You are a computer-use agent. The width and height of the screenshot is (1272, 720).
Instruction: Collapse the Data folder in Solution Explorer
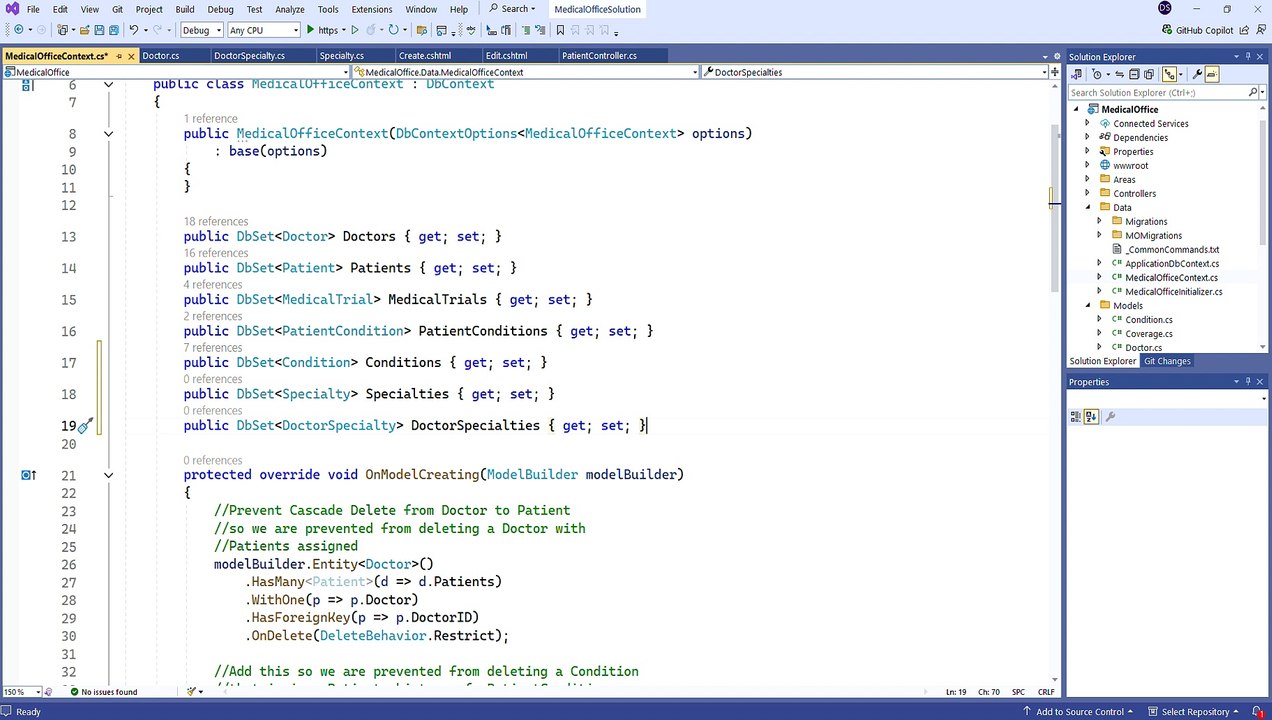pyautogui.click(x=1088, y=208)
